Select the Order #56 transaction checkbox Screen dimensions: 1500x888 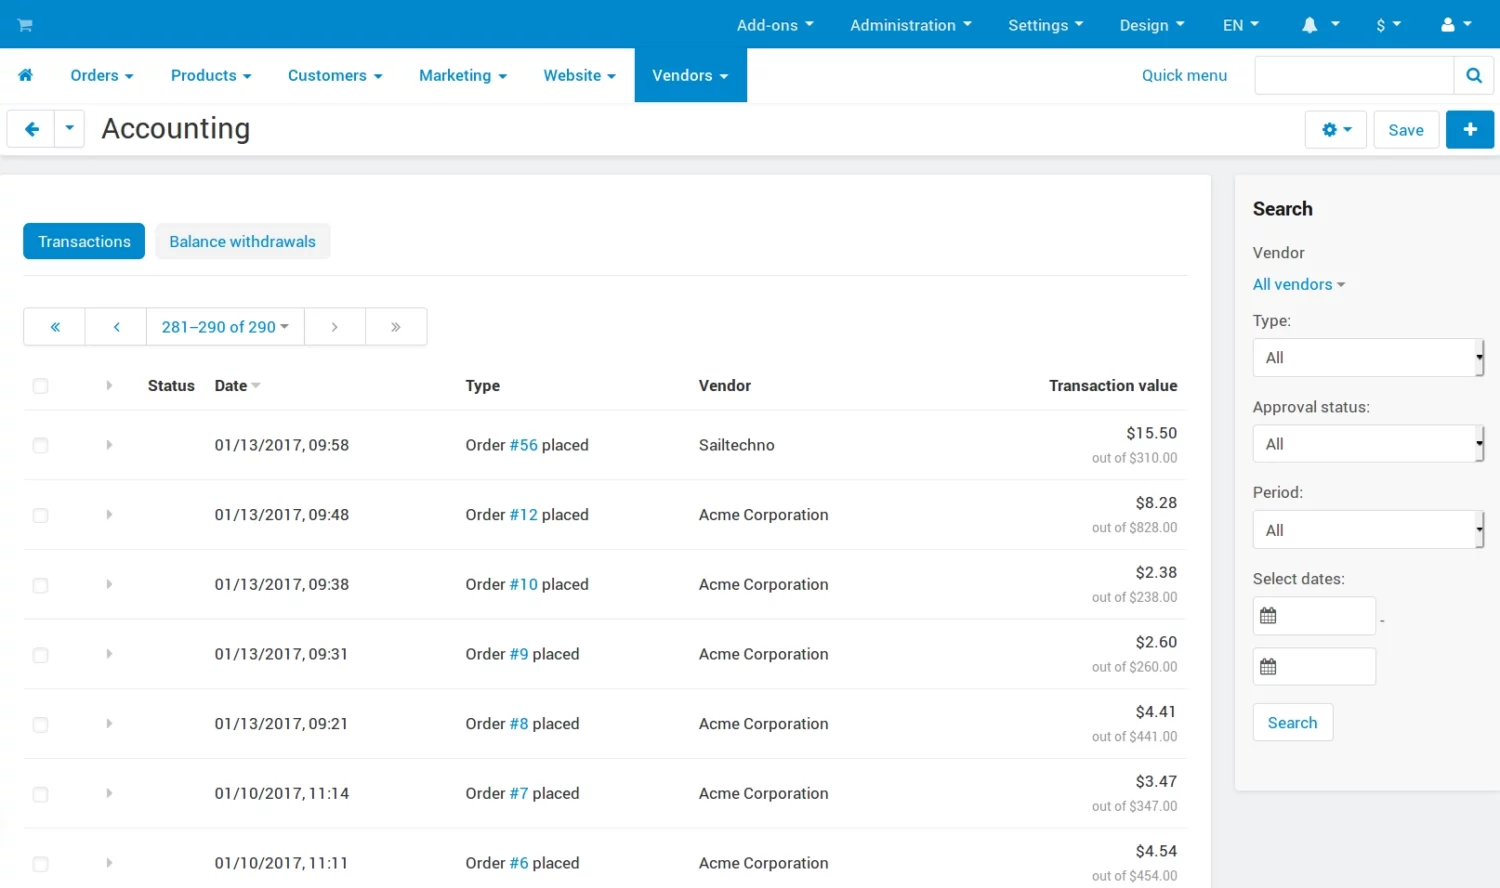tap(40, 446)
